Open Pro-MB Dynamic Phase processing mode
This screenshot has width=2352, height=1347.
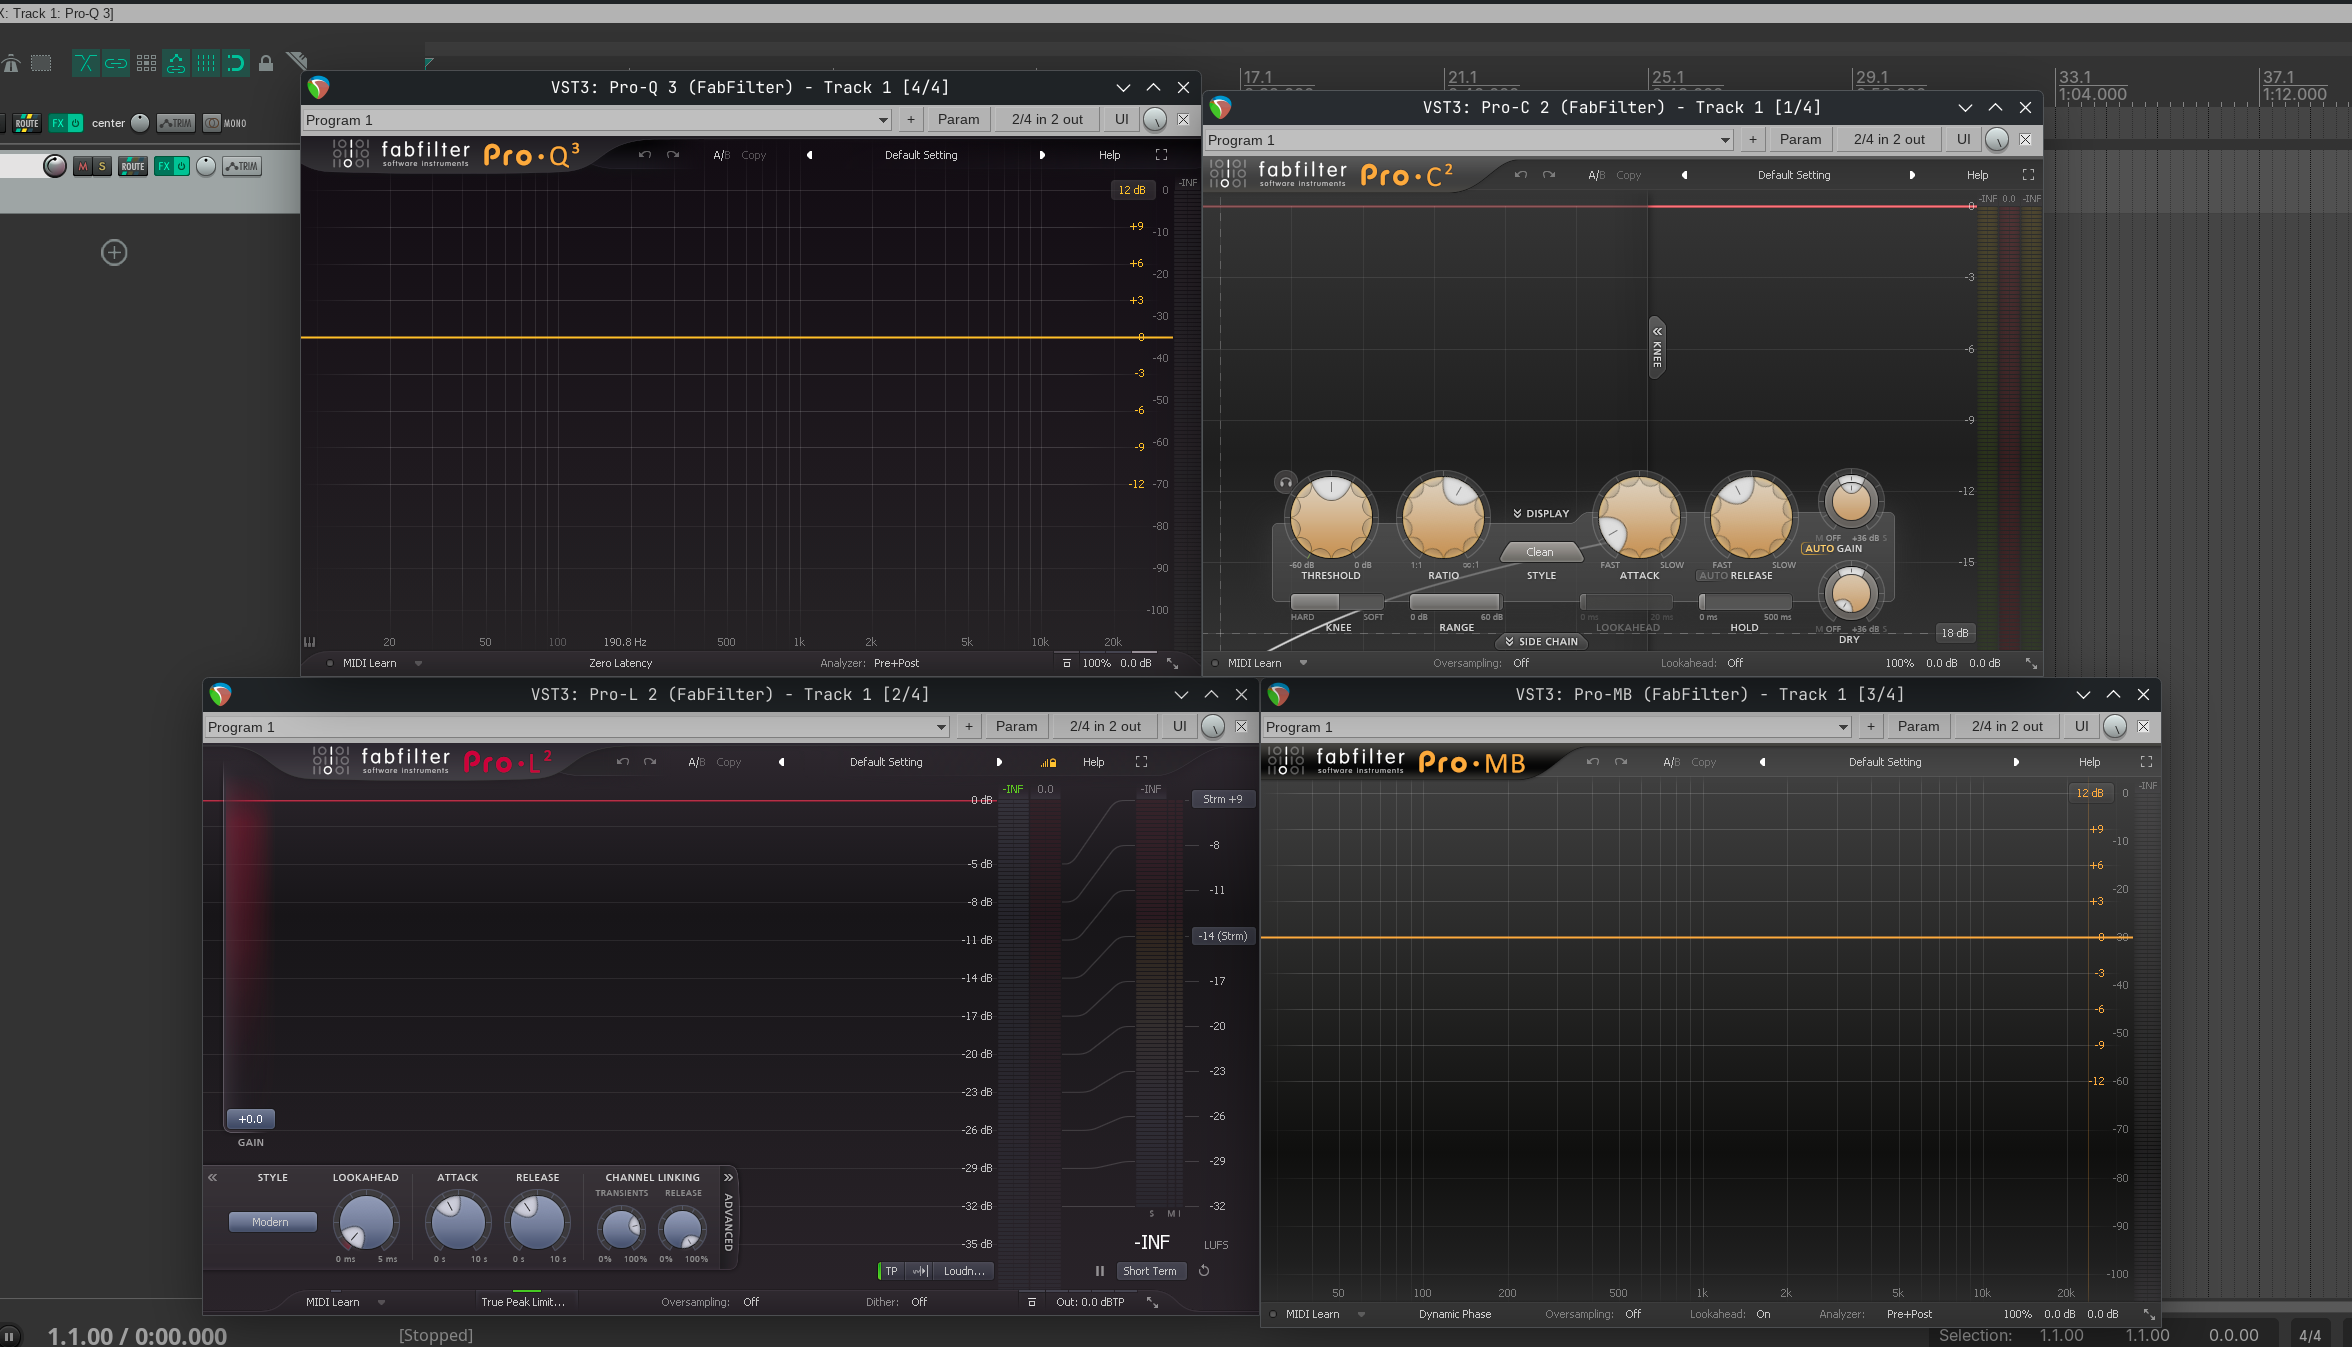point(1455,1314)
